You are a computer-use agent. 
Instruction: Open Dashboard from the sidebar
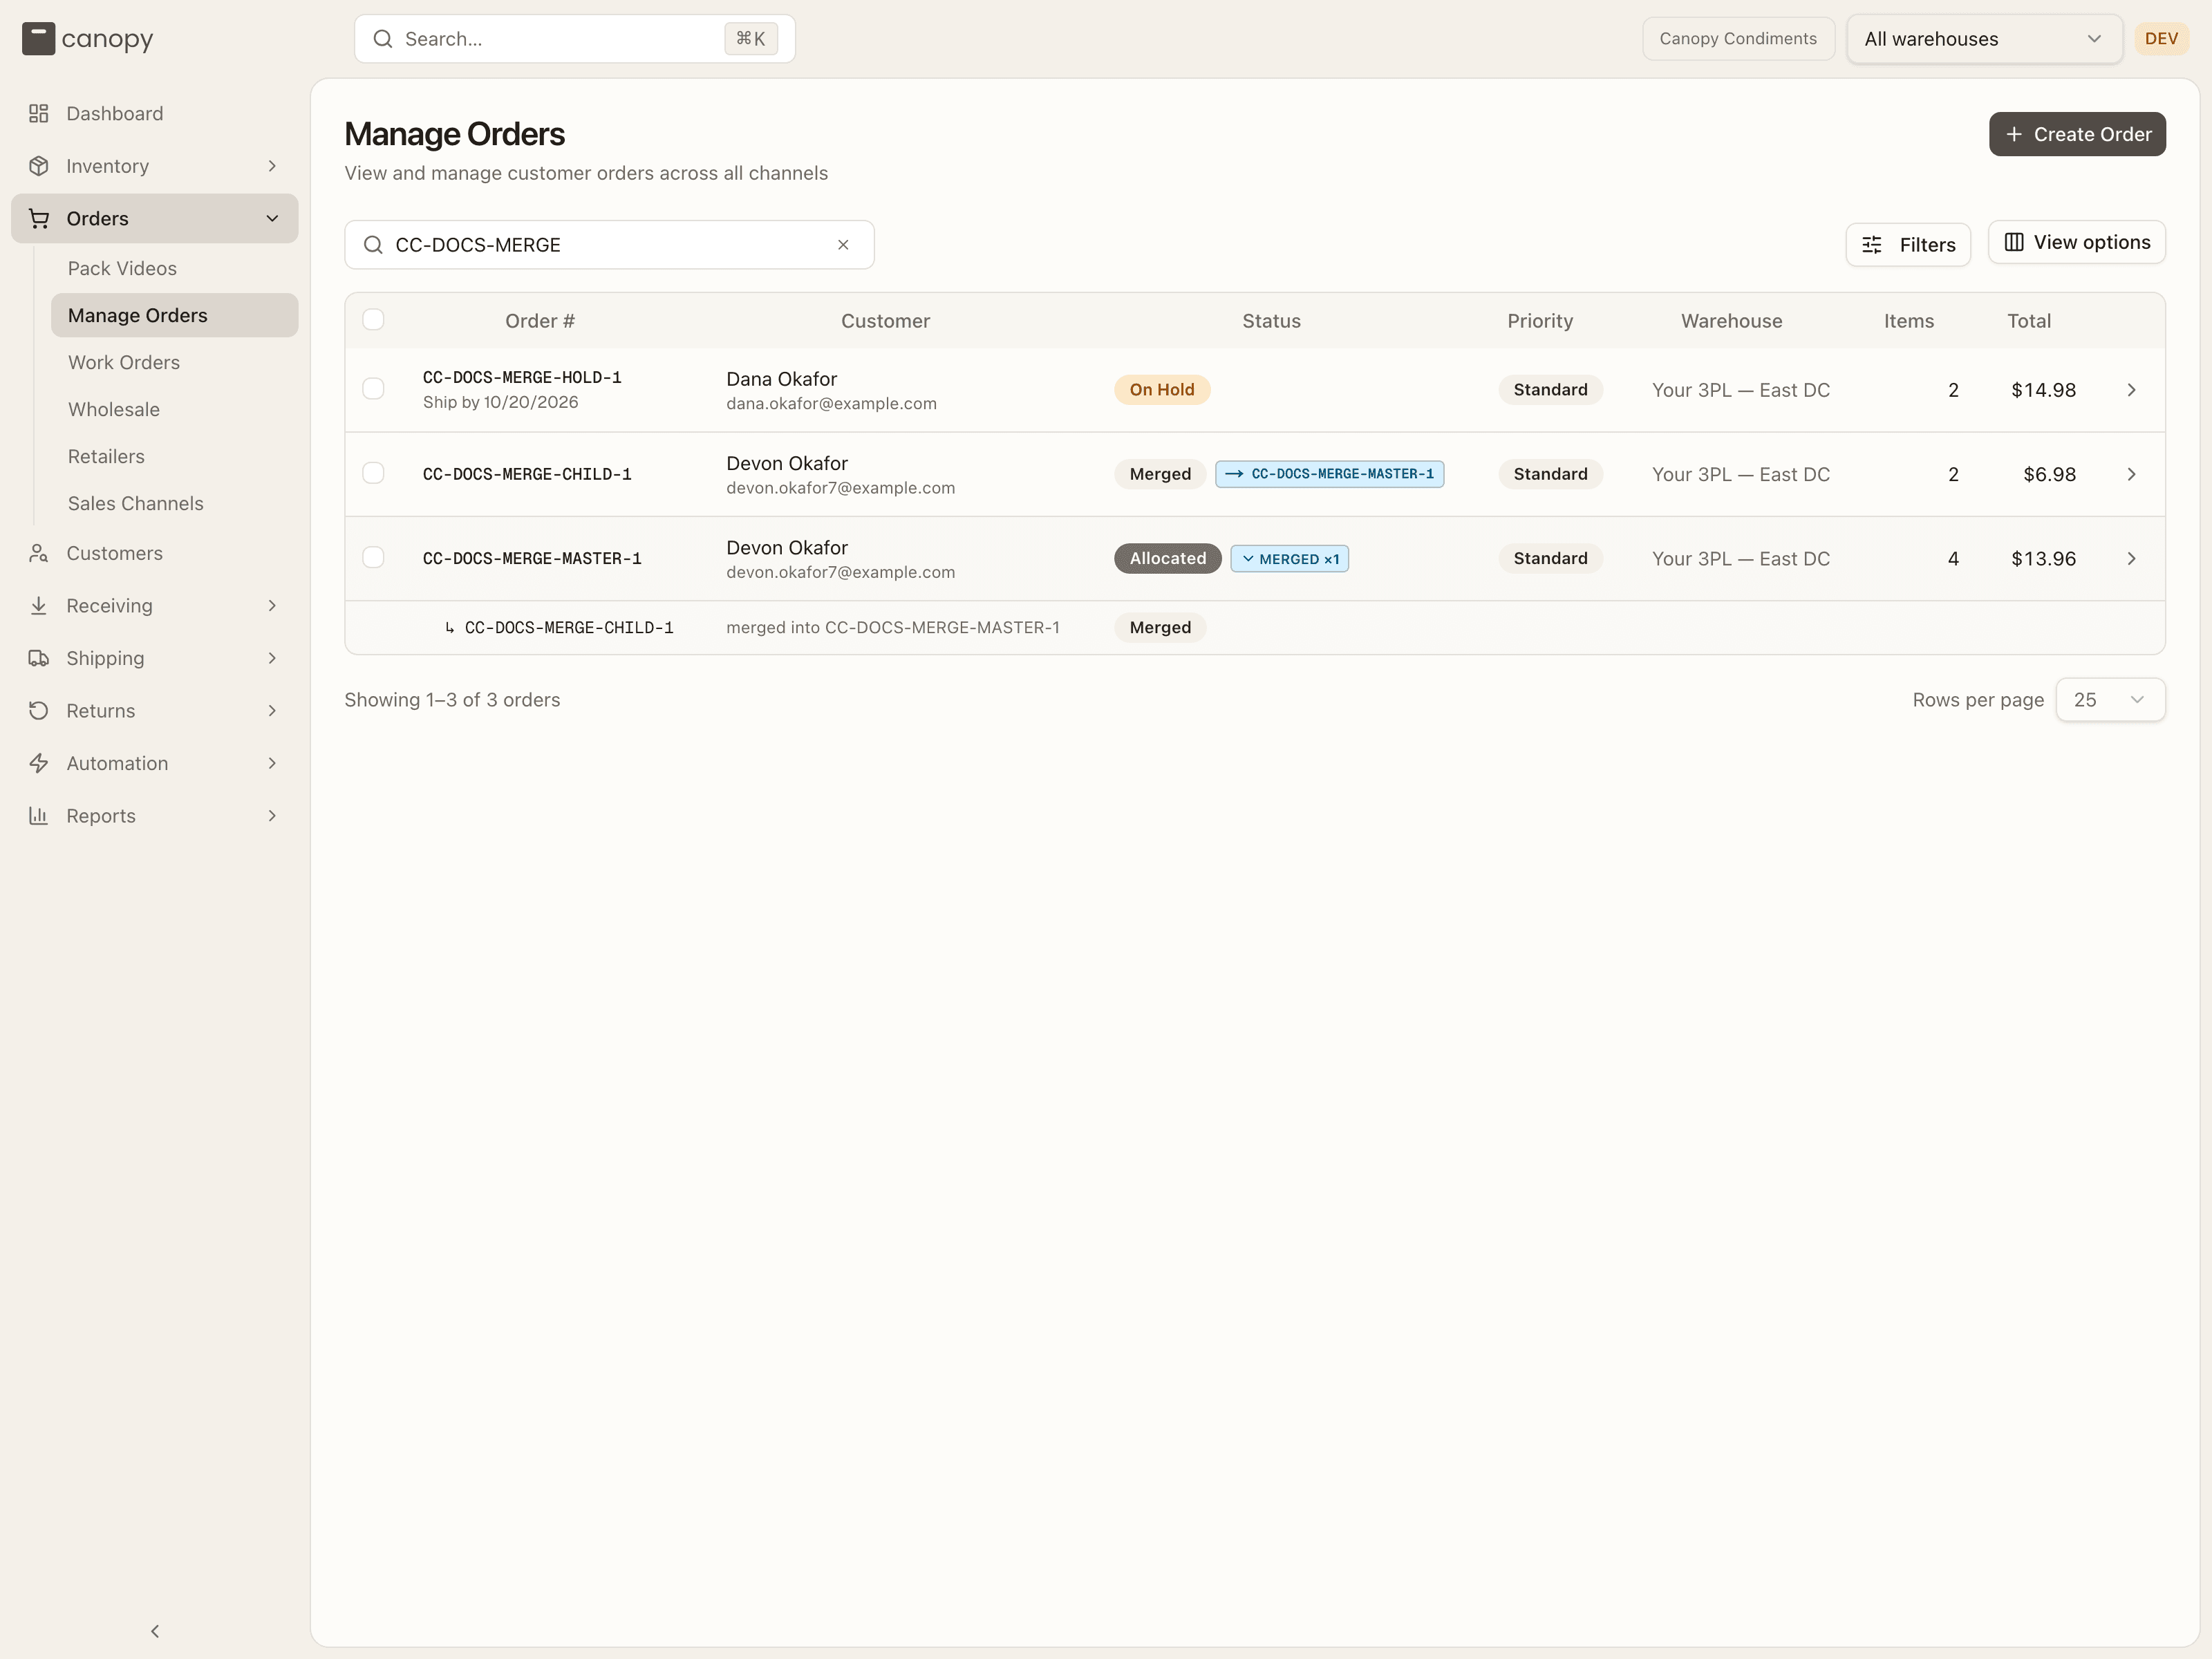tap(155, 113)
